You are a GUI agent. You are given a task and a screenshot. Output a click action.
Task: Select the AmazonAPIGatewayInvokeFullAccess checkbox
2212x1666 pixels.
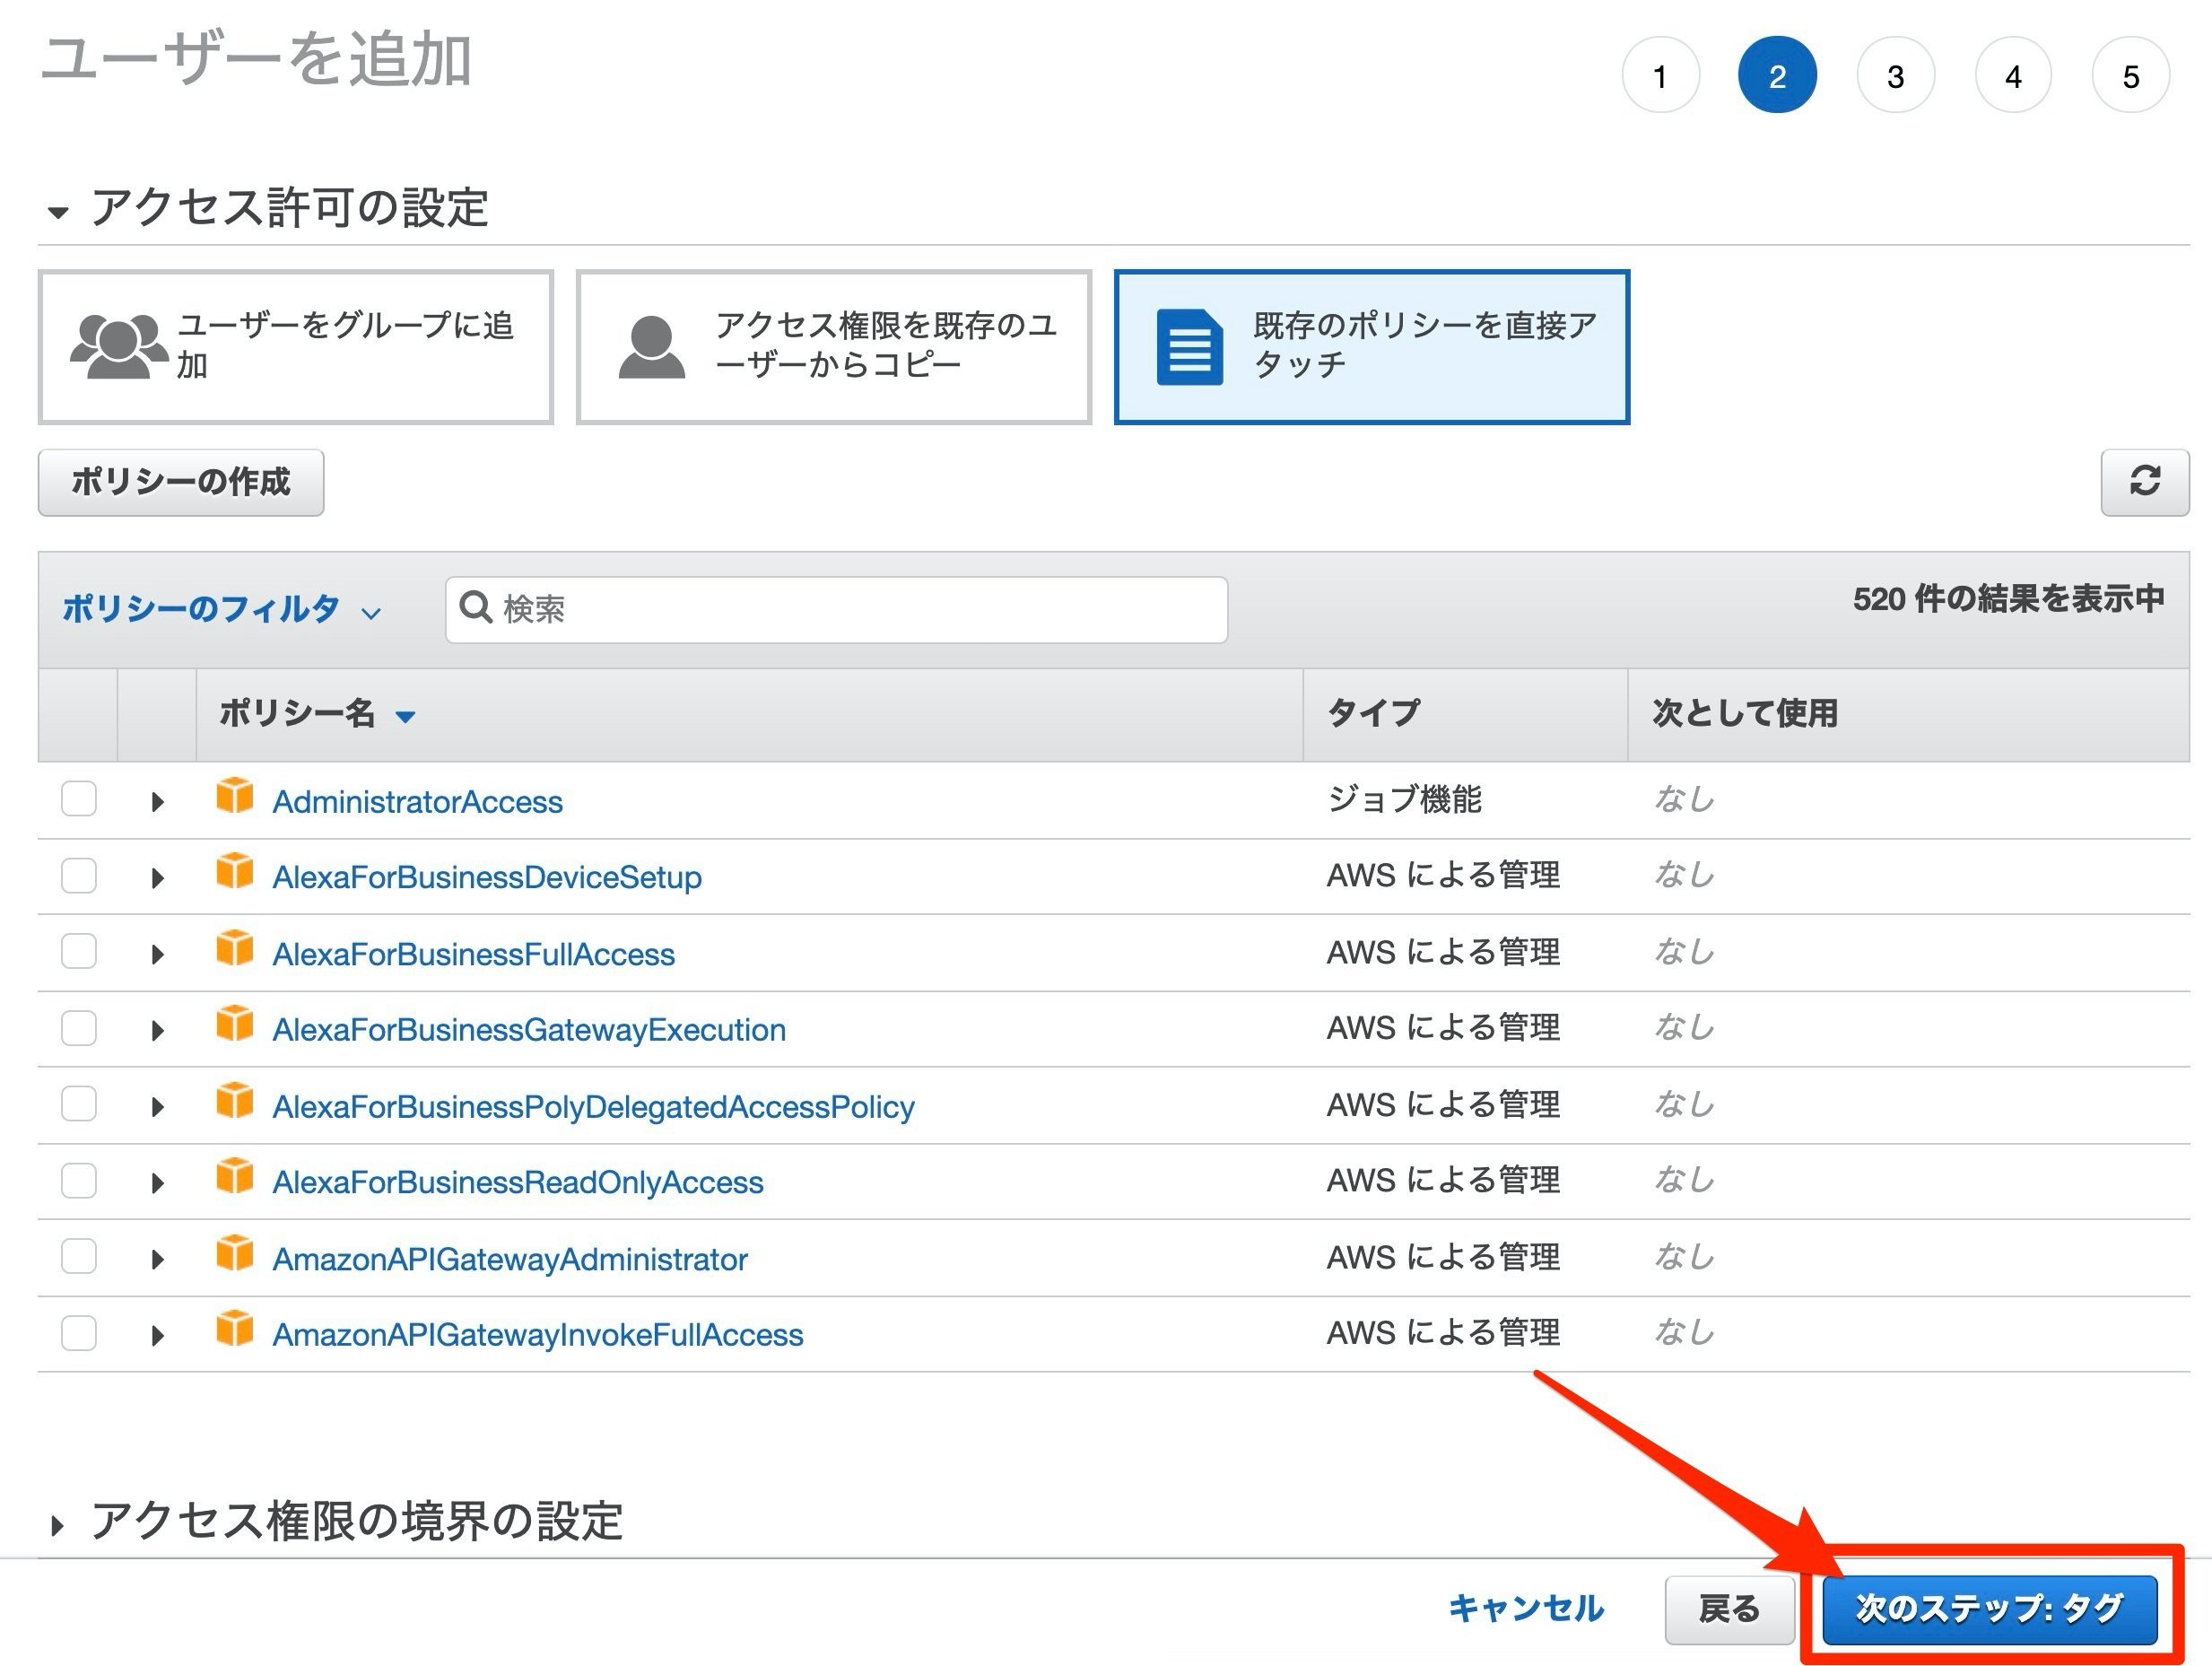coord(79,1333)
